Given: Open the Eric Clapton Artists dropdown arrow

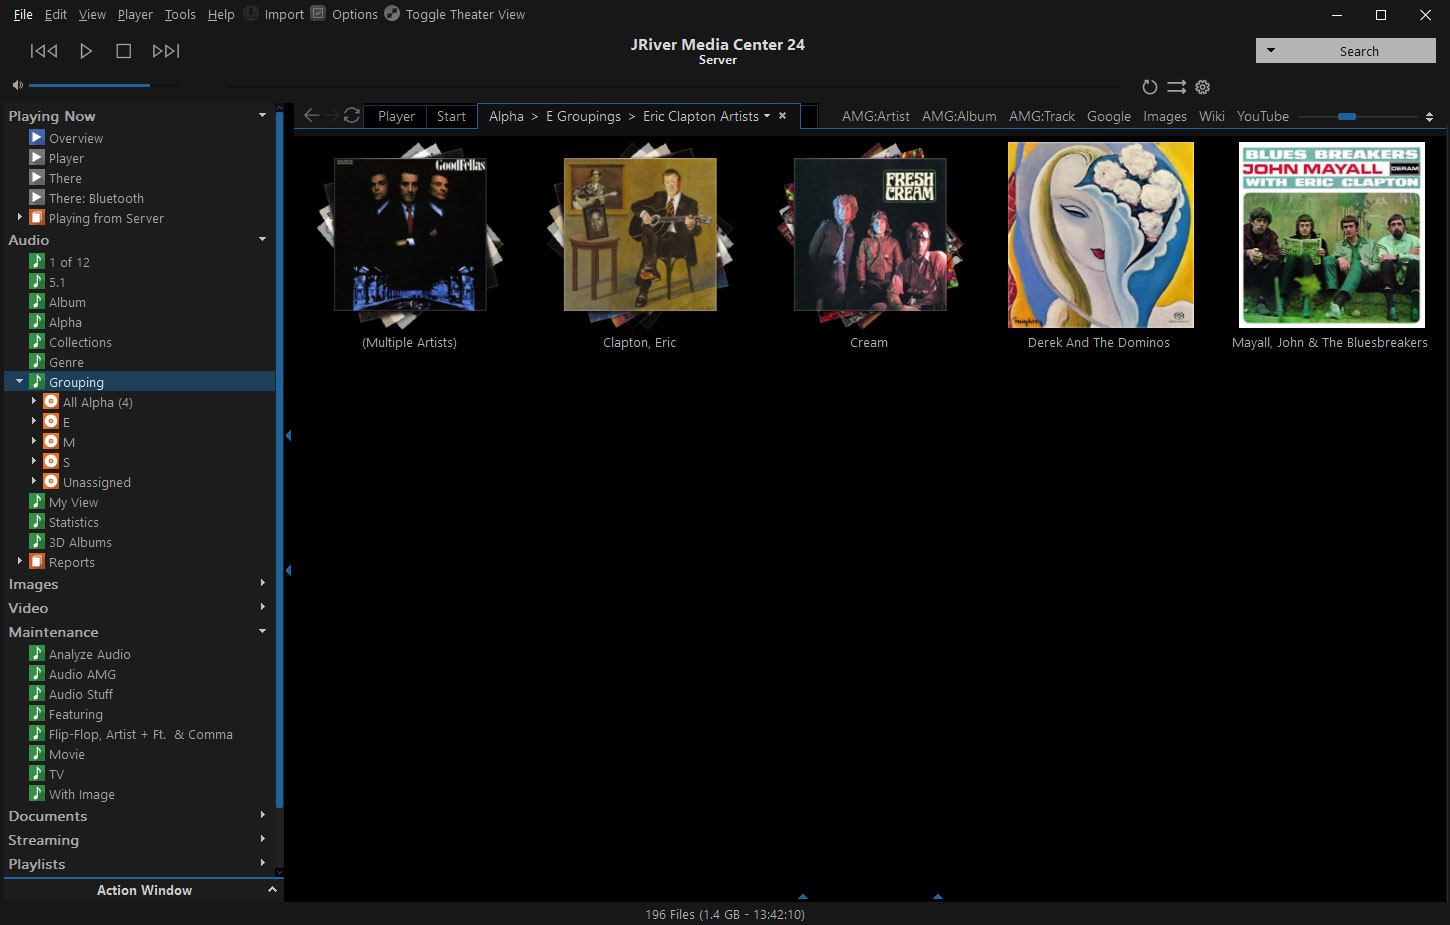Looking at the screenshot, I should click(x=767, y=116).
